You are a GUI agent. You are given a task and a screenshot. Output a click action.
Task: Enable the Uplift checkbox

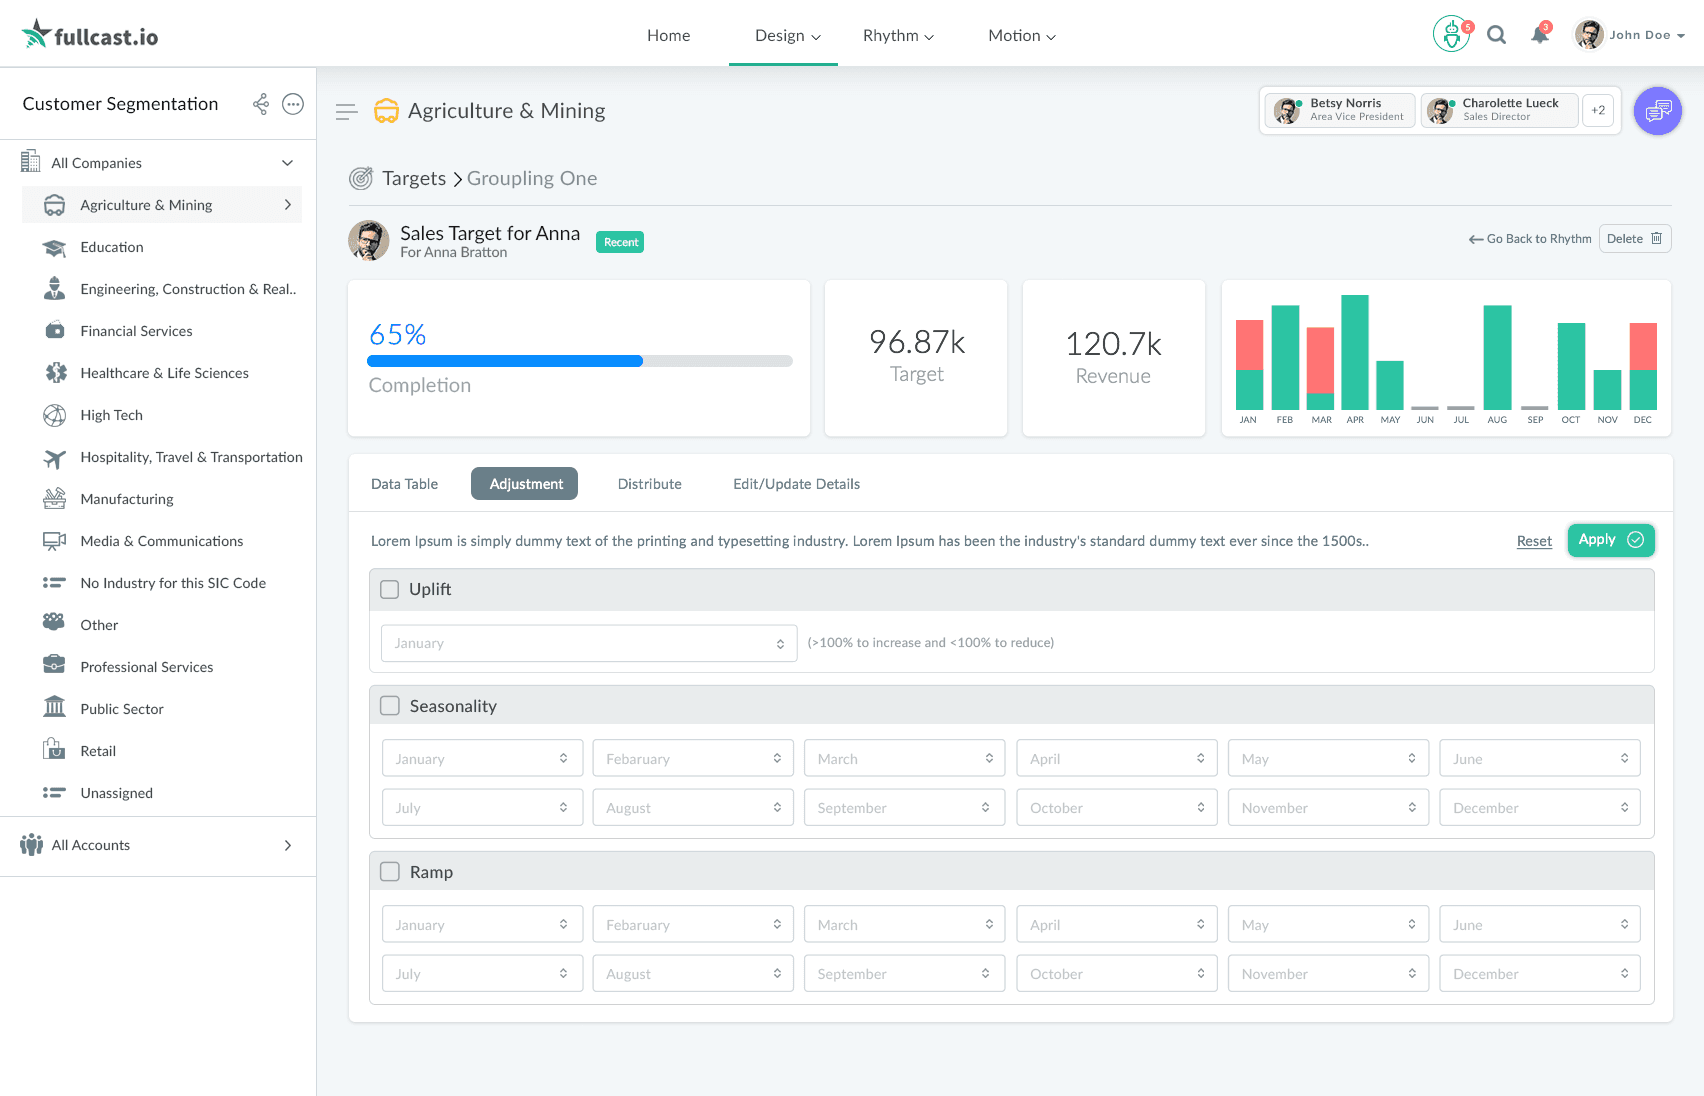coord(389,589)
